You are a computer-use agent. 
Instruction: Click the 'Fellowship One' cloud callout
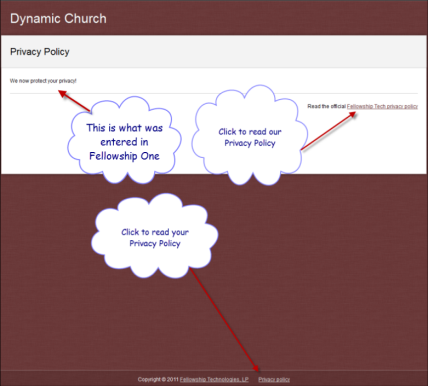click(x=124, y=141)
